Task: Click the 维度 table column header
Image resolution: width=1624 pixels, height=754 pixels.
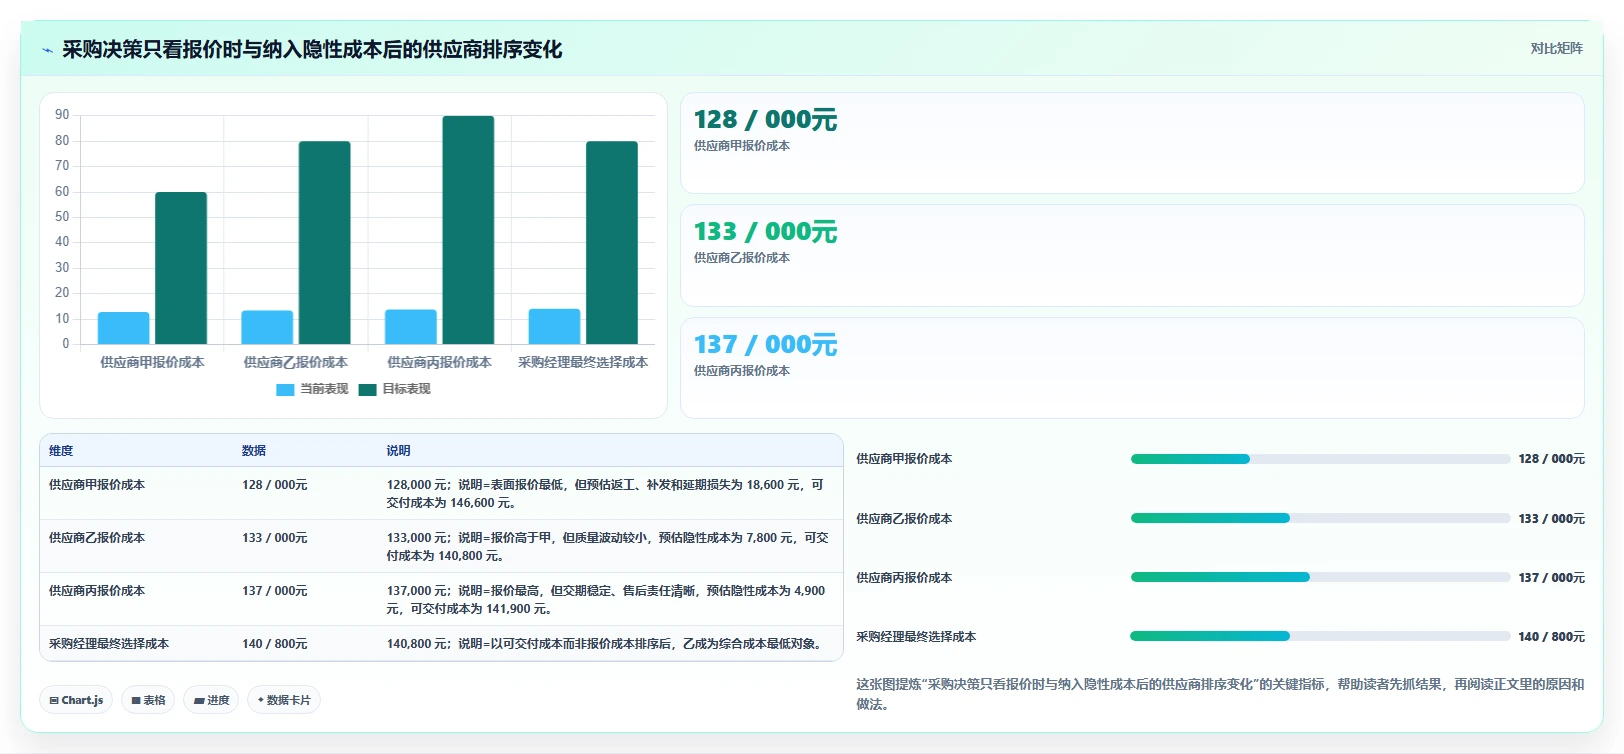Action: click(61, 451)
